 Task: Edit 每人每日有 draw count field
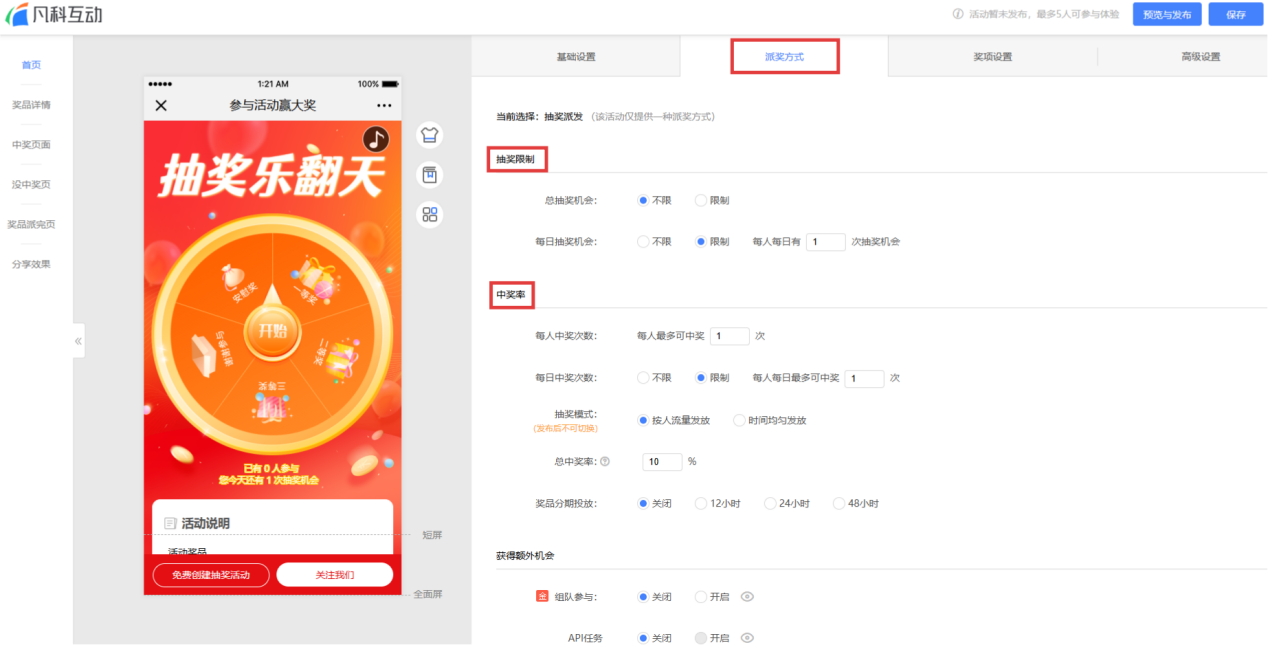(826, 242)
